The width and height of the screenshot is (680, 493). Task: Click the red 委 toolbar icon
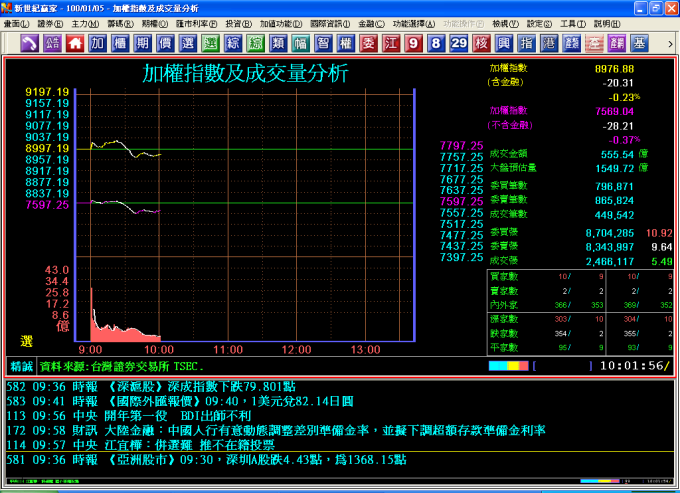tap(368, 43)
